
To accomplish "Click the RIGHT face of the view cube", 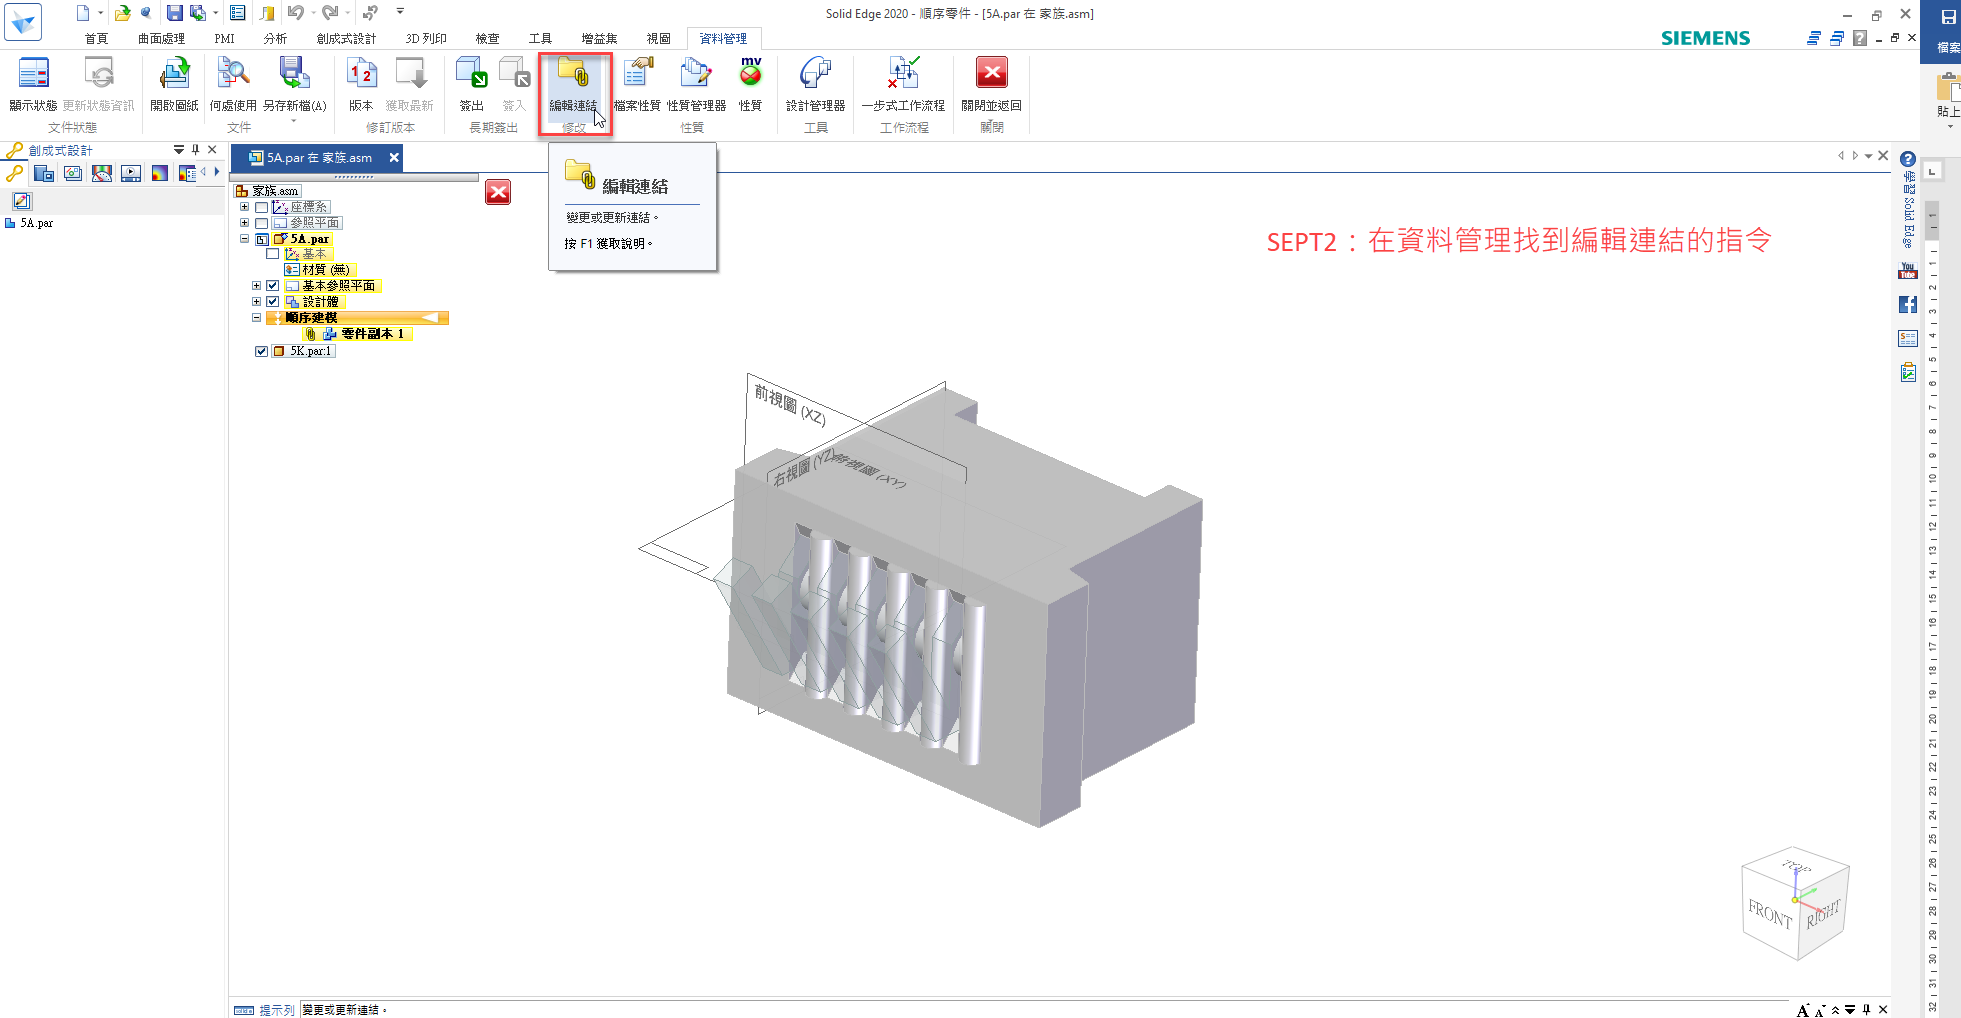I will click(x=1822, y=913).
